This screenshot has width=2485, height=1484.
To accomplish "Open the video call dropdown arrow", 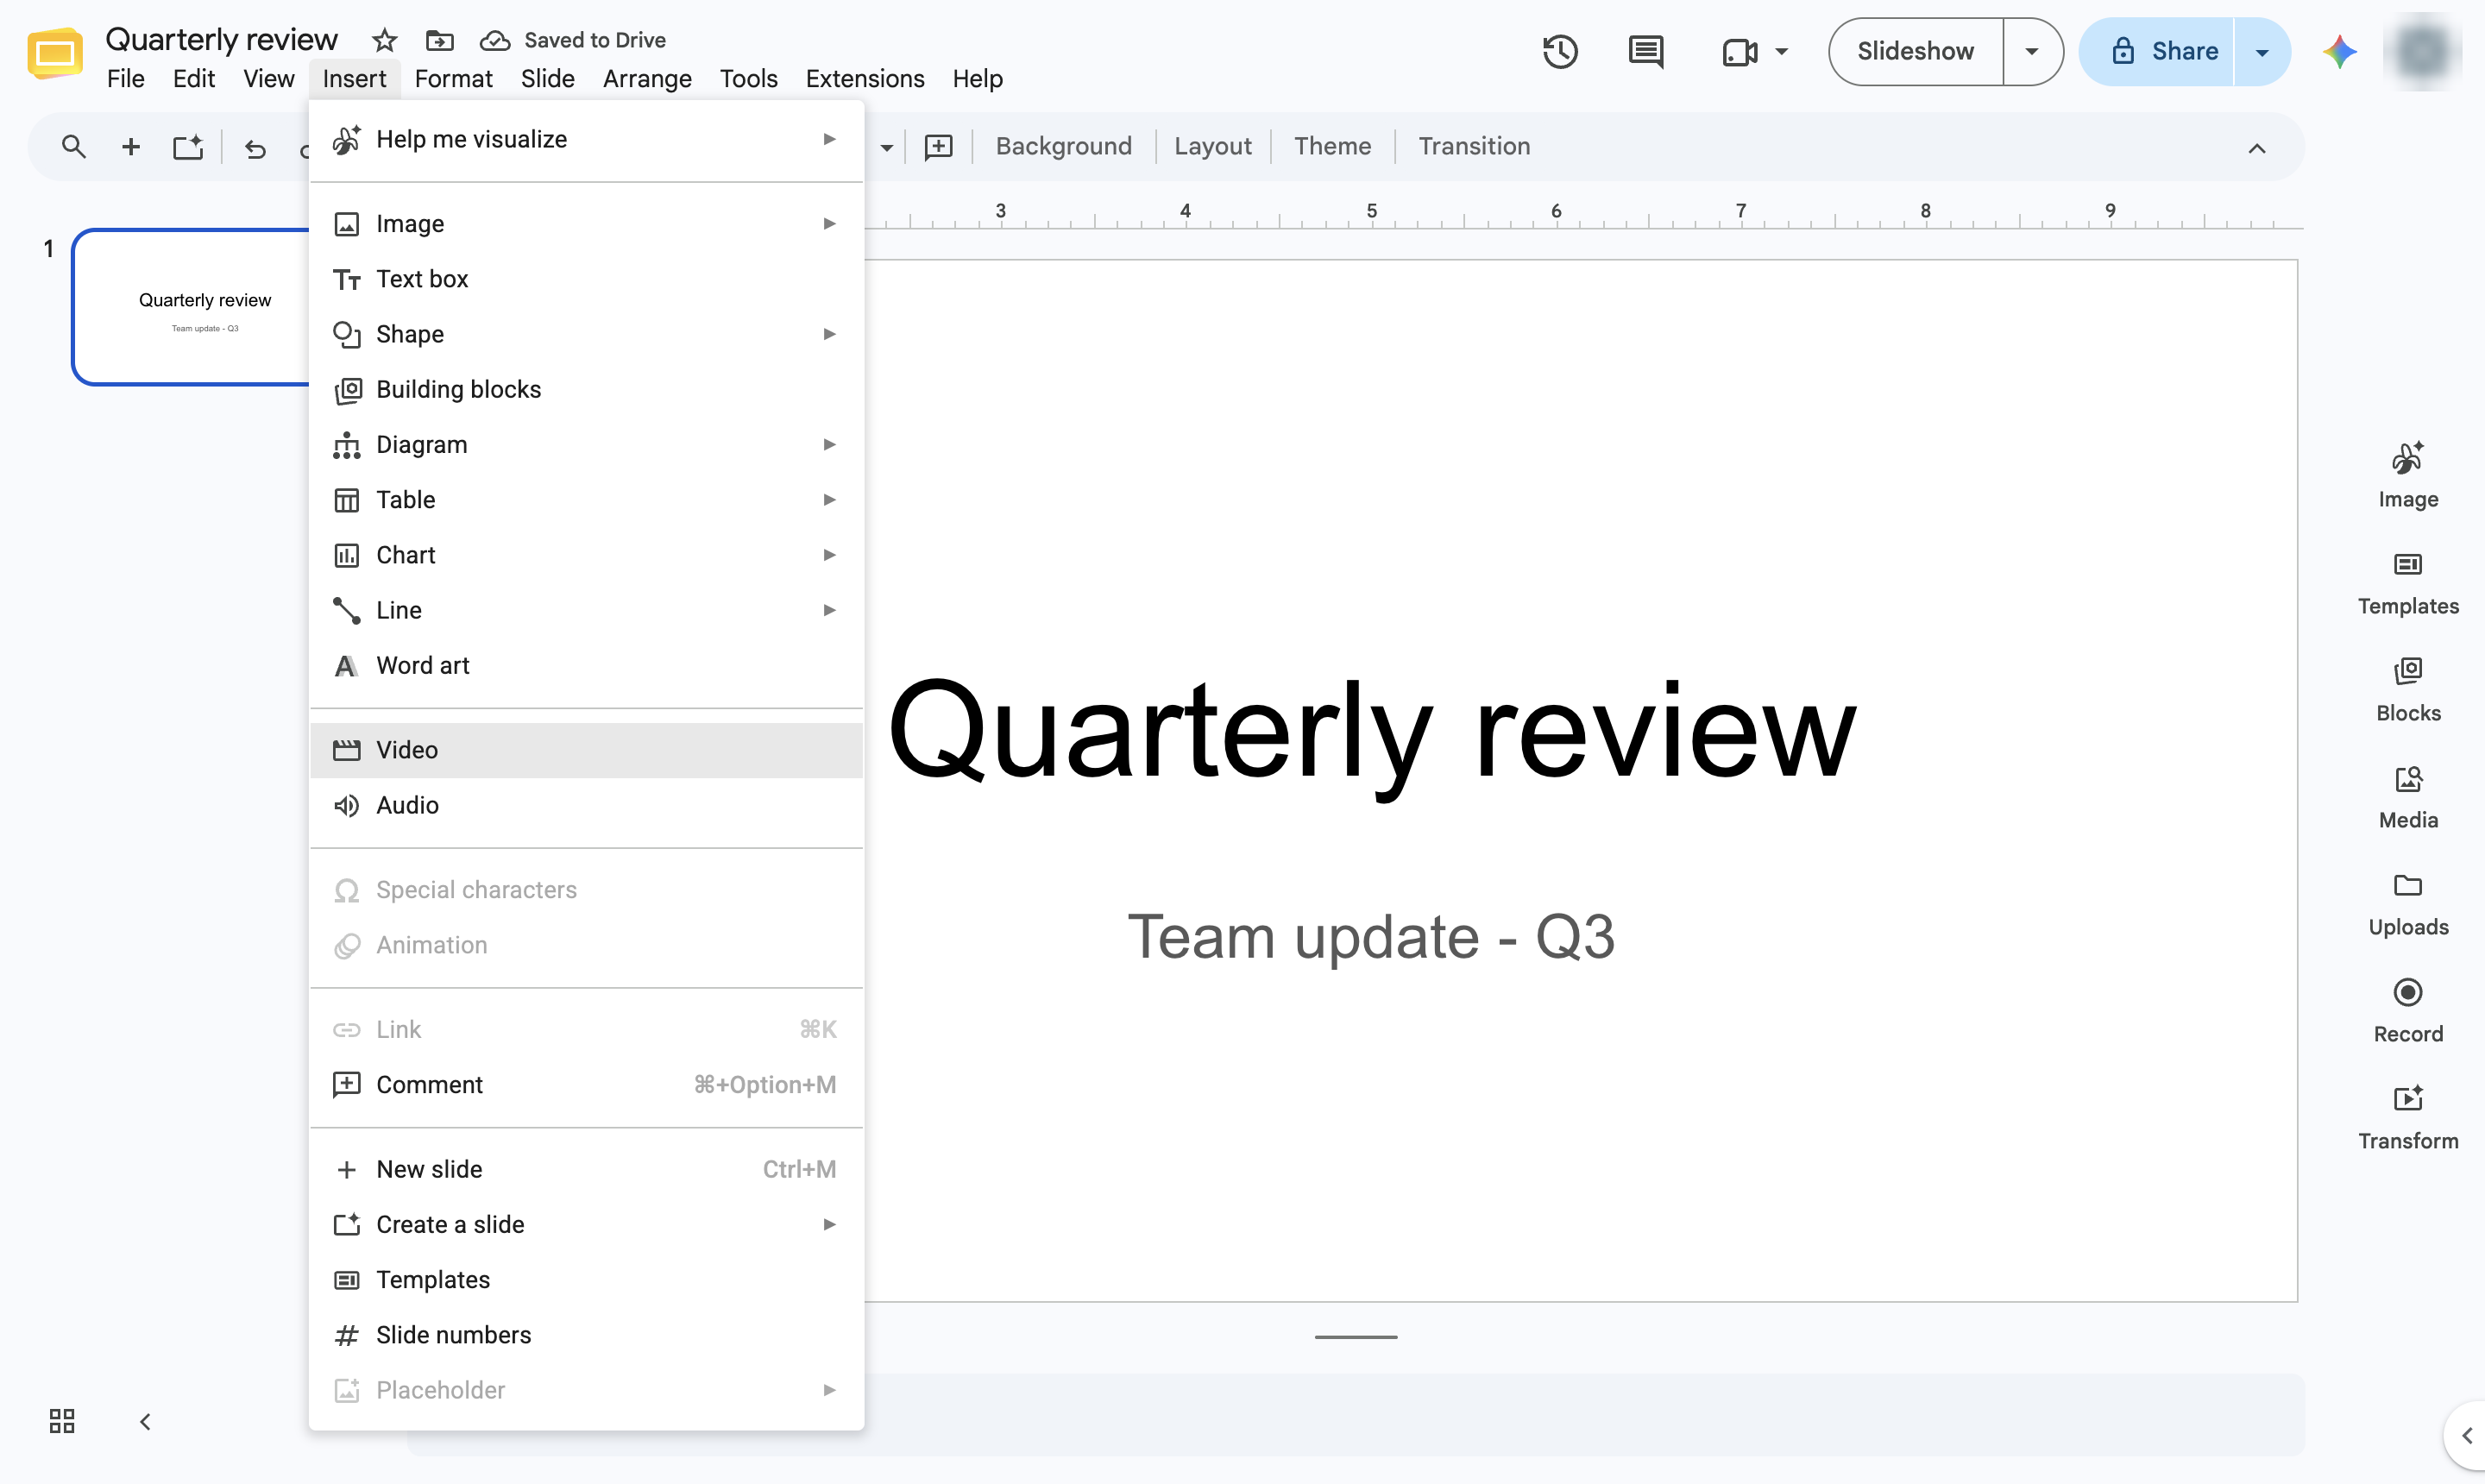I will 1781,51.
